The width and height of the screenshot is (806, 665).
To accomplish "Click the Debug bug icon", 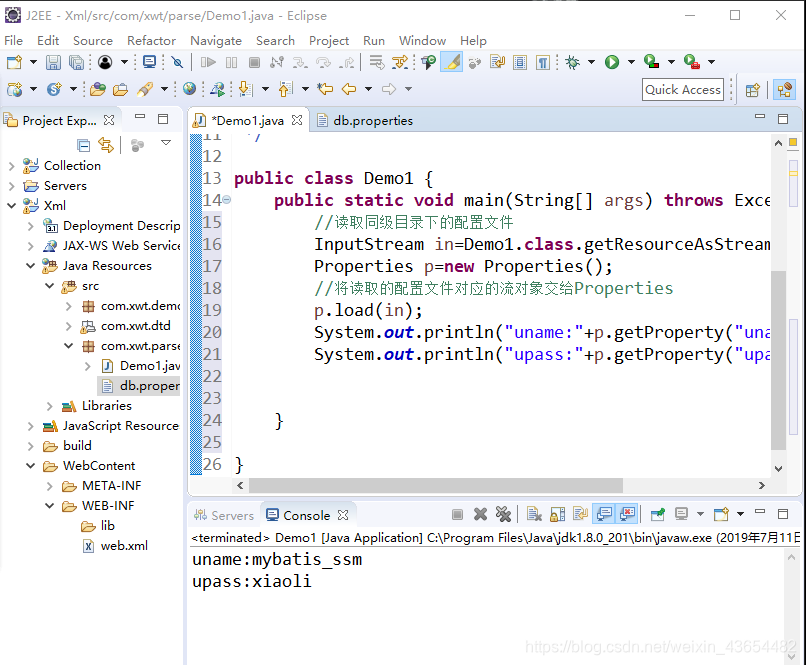I will [x=572, y=62].
